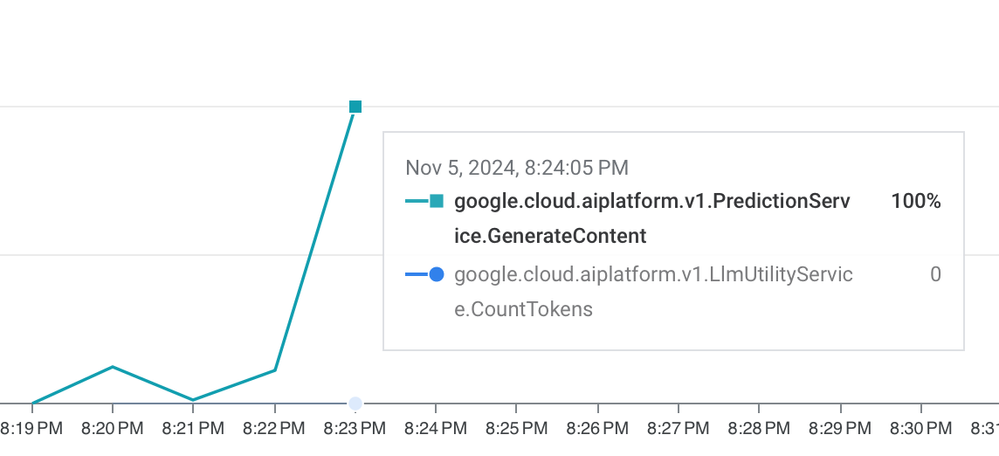Screen dimensions: 999x456
Task: Click the 8:30 PM axis label
Action: coord(921,429)
